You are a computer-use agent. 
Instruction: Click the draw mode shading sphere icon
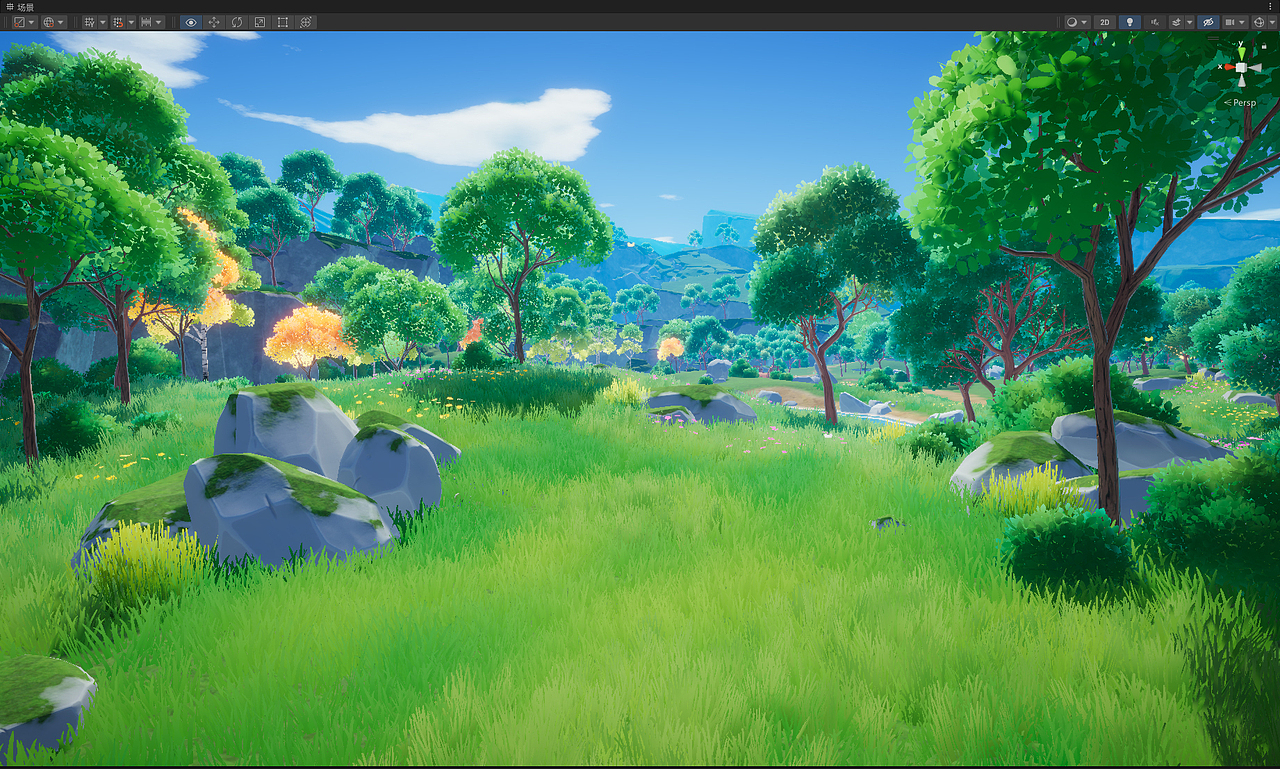(1072, 22)
